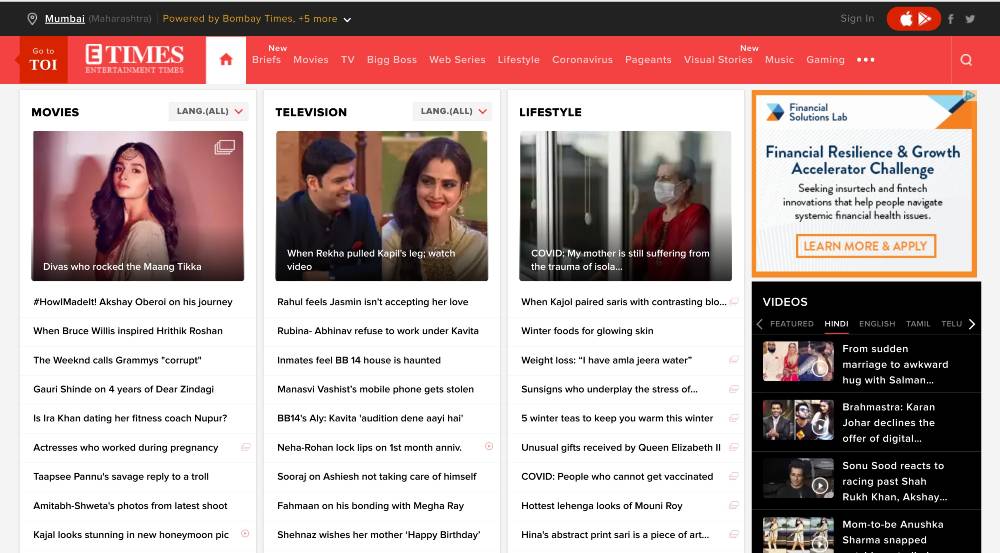
Task: Click play icon on Brahmastra video thumbnail
Action: click(x=820, y=427)
